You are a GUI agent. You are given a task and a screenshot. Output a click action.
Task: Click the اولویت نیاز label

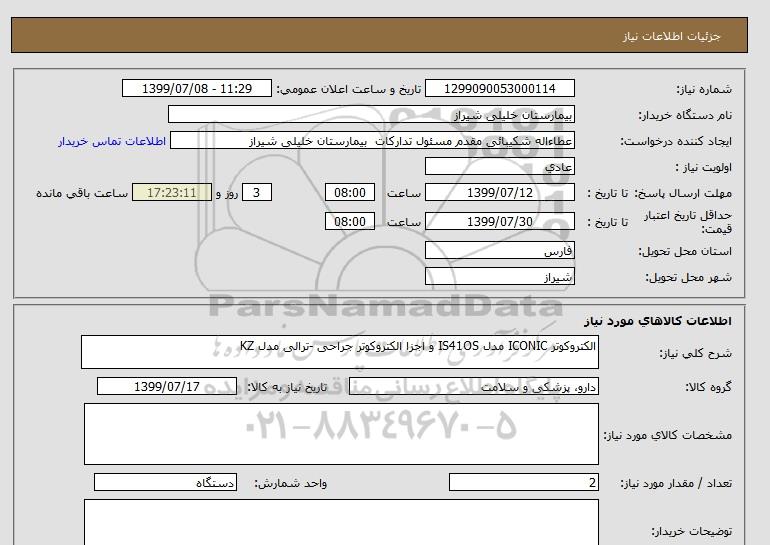point(704,167)
